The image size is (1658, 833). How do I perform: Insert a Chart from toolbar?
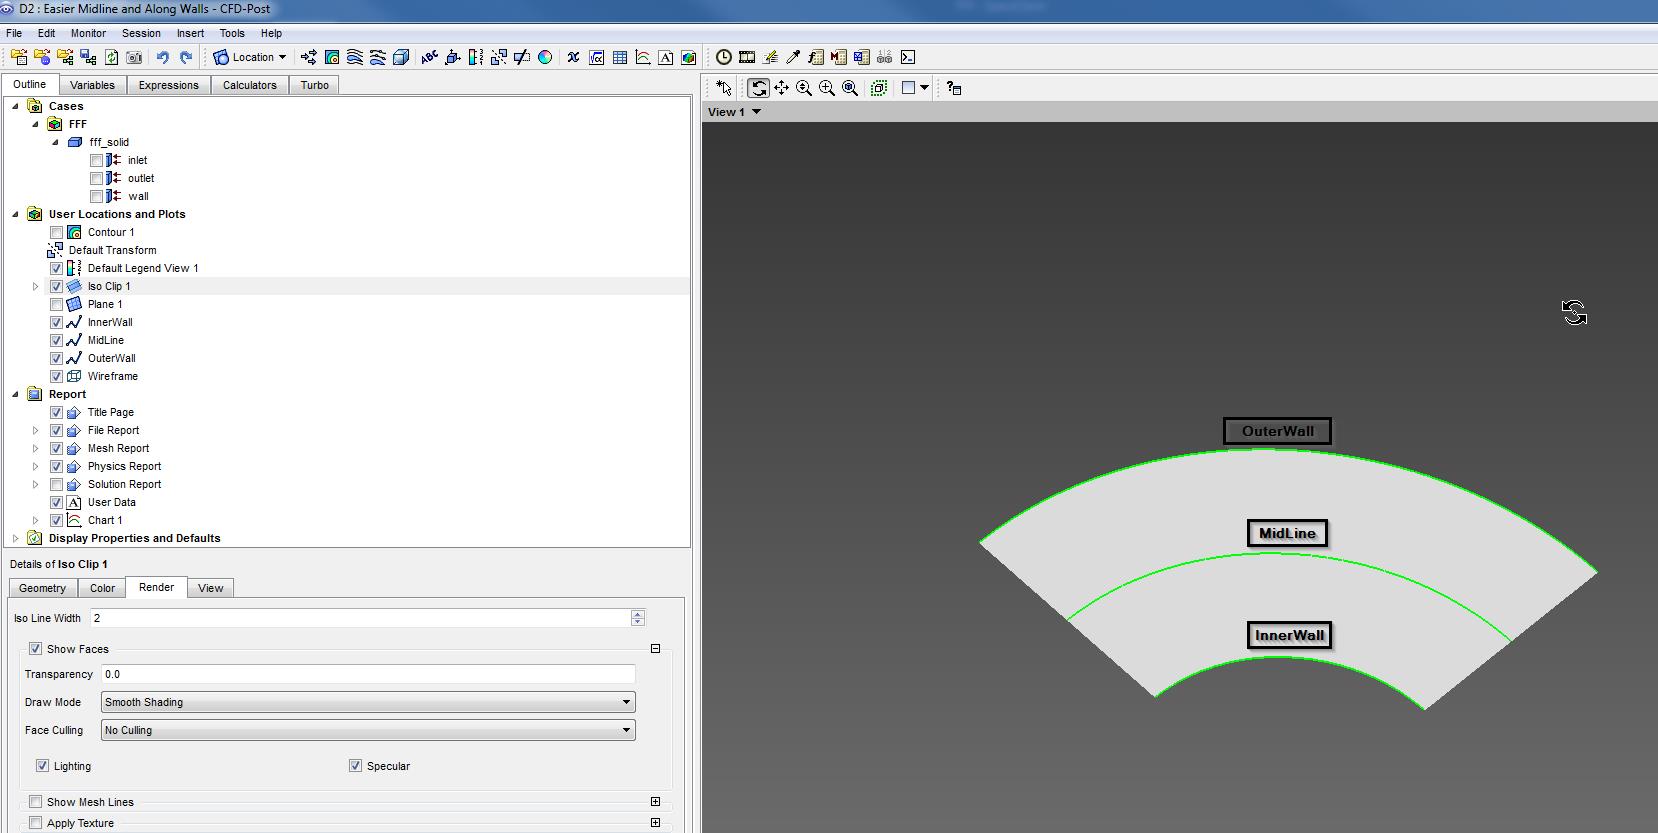[643, 57]
